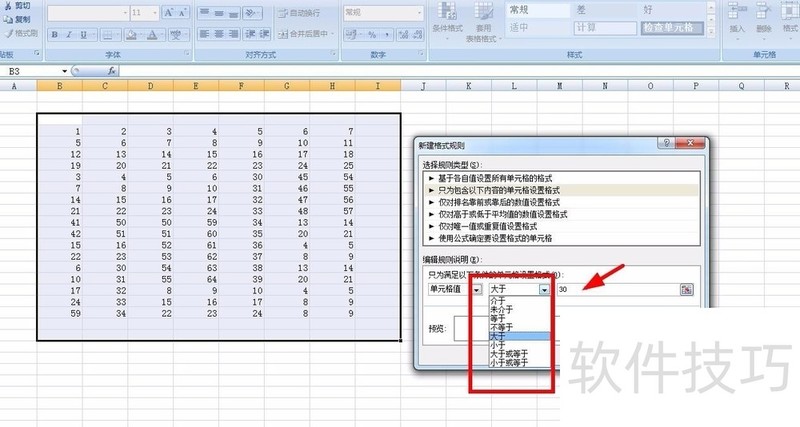Choose rule type 基于各自值设置所有单元格的格式

pyautogui.click(x=561, y=178)
